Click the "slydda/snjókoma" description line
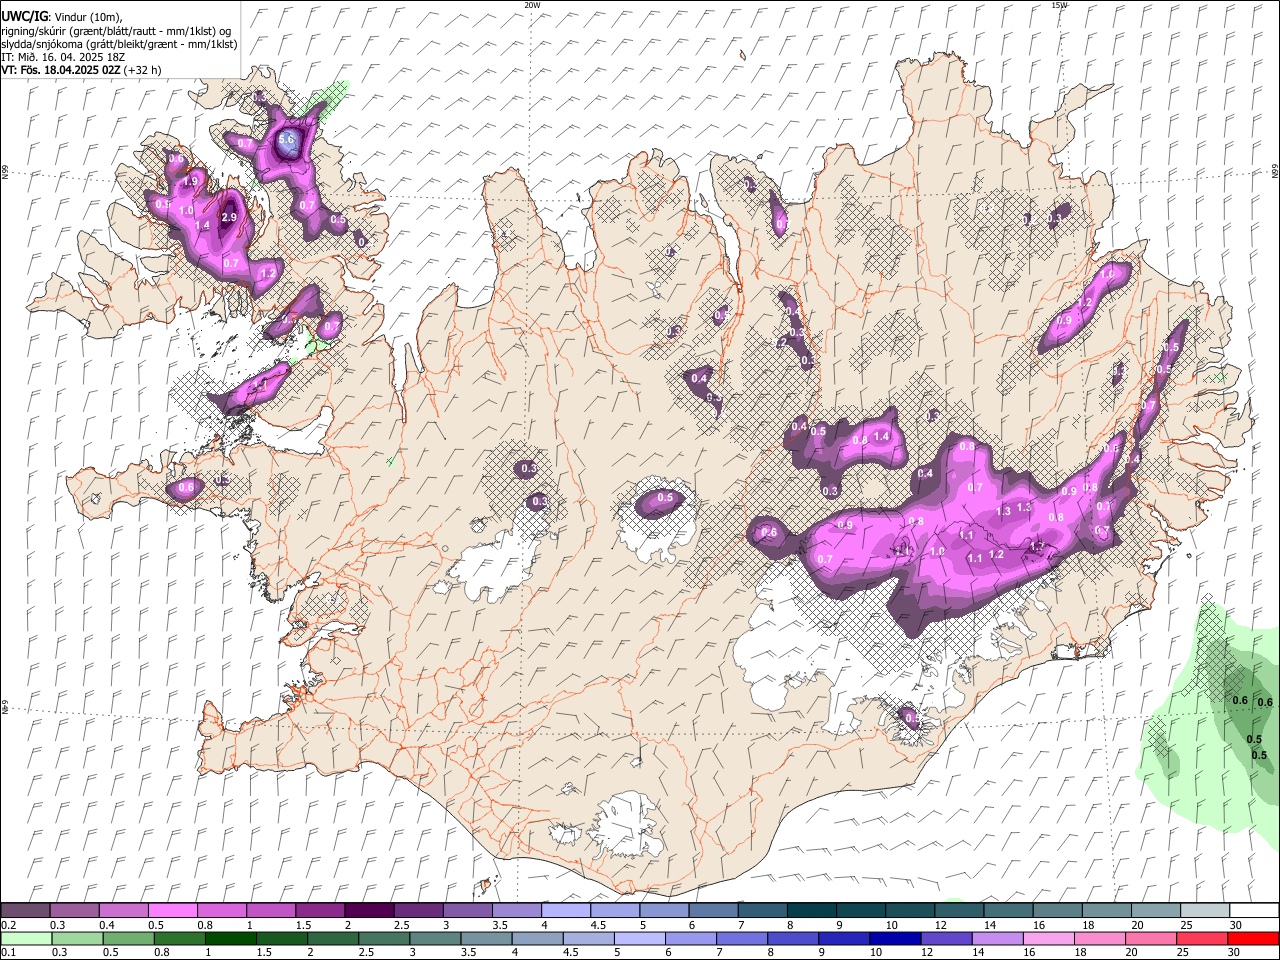Screen dimensions: 1280x960 tap(119, 44)
